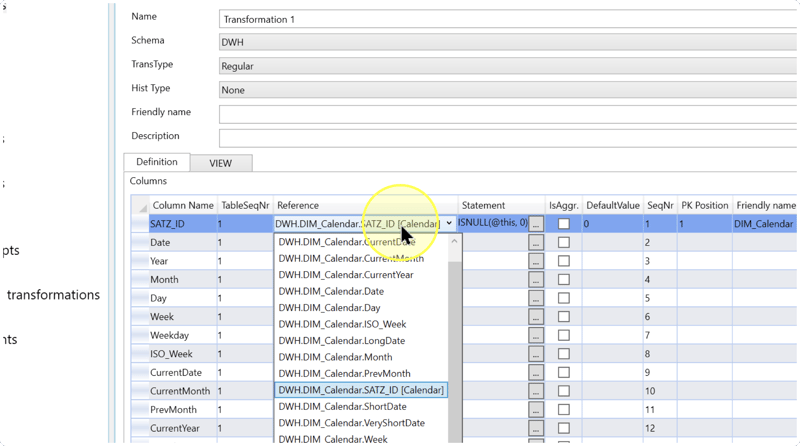Switch to the Definition tab
This screenshot has width=800, height=446.
[x=157, y=162]
